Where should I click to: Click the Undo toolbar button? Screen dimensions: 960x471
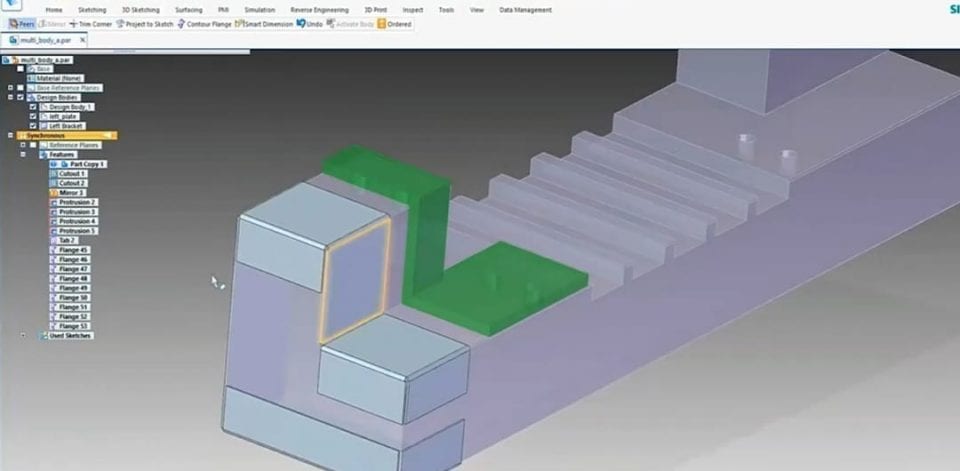click(310, 24)
